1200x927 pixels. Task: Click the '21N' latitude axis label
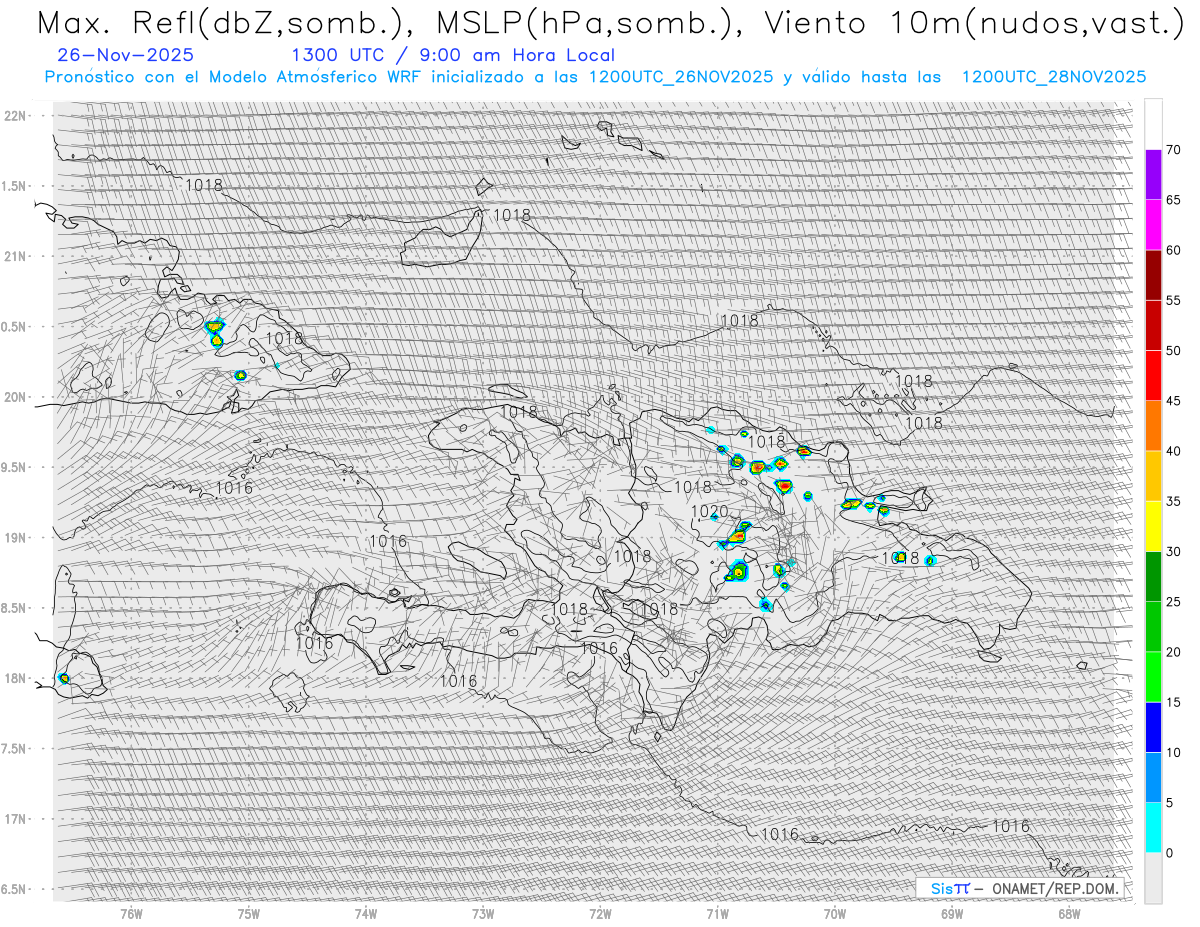tap(15, 256)
